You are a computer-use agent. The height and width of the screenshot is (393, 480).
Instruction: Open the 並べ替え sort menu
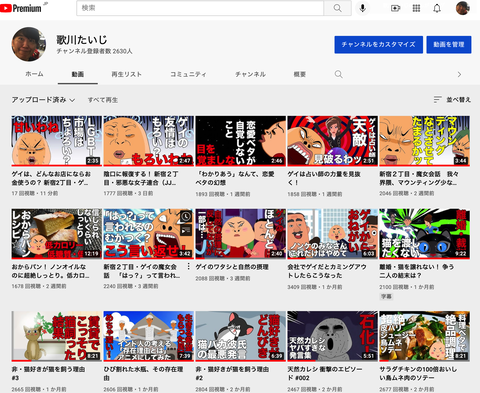(452, 99)
